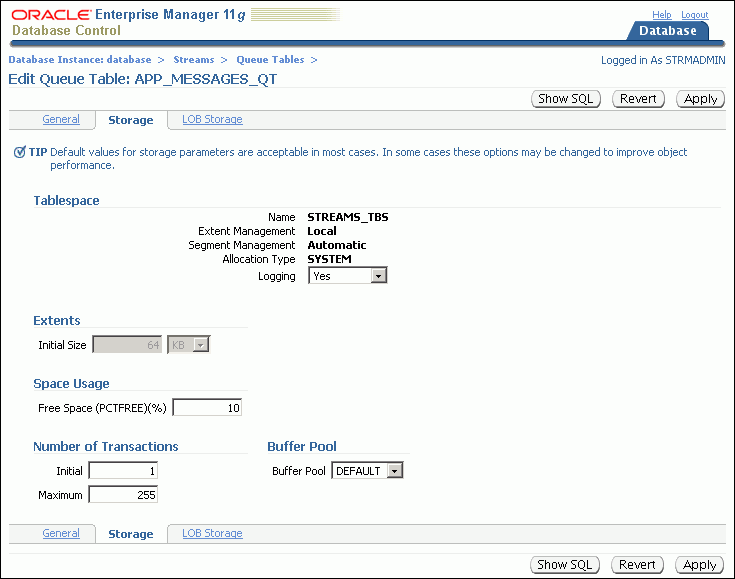Click the top Revert button
Viewport: 735px width, 579px height.
point(638,99)
